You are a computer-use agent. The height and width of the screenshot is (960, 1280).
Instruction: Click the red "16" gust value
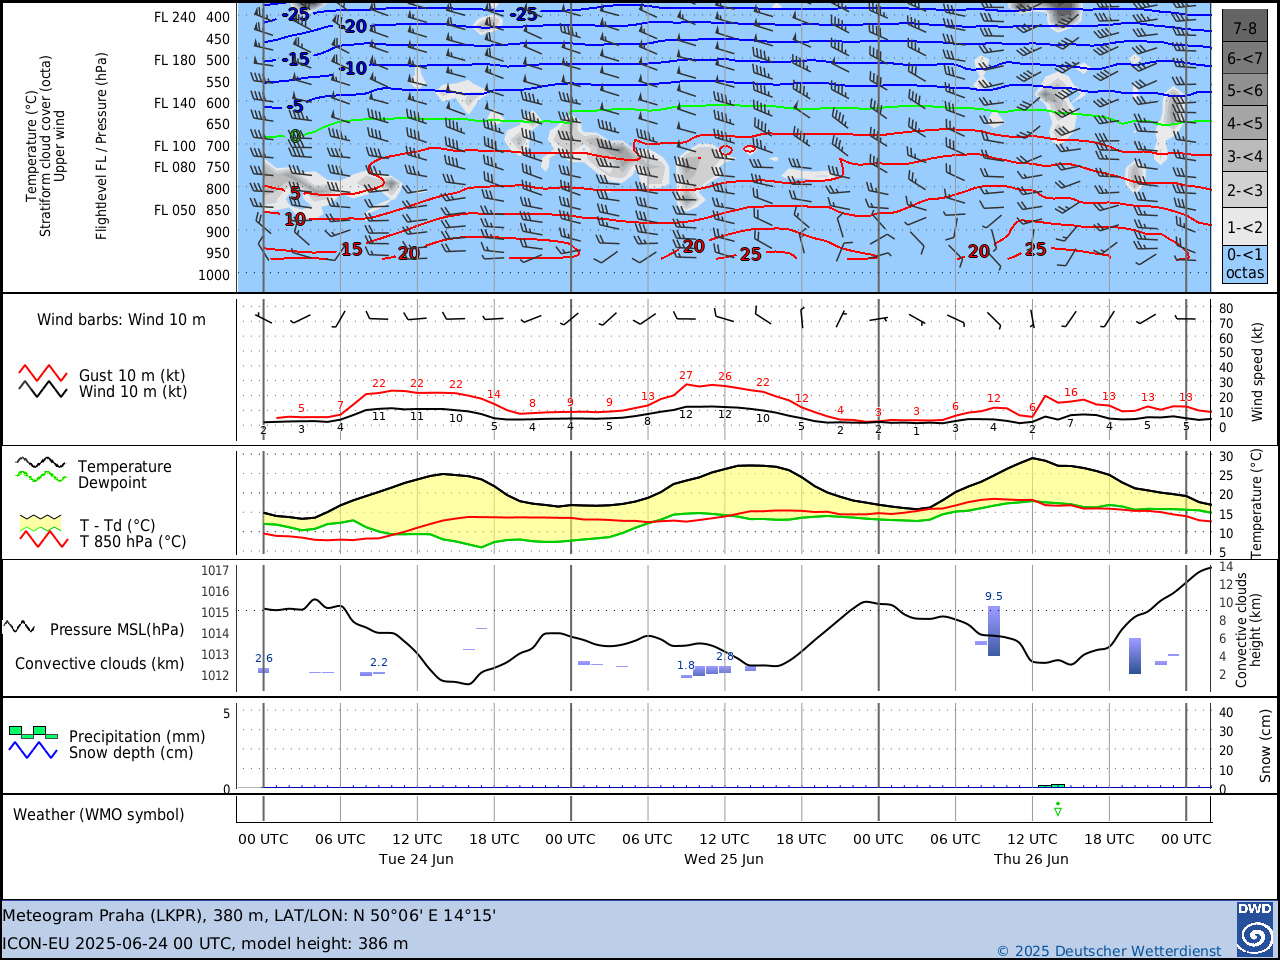click(x=1071, y=393)
